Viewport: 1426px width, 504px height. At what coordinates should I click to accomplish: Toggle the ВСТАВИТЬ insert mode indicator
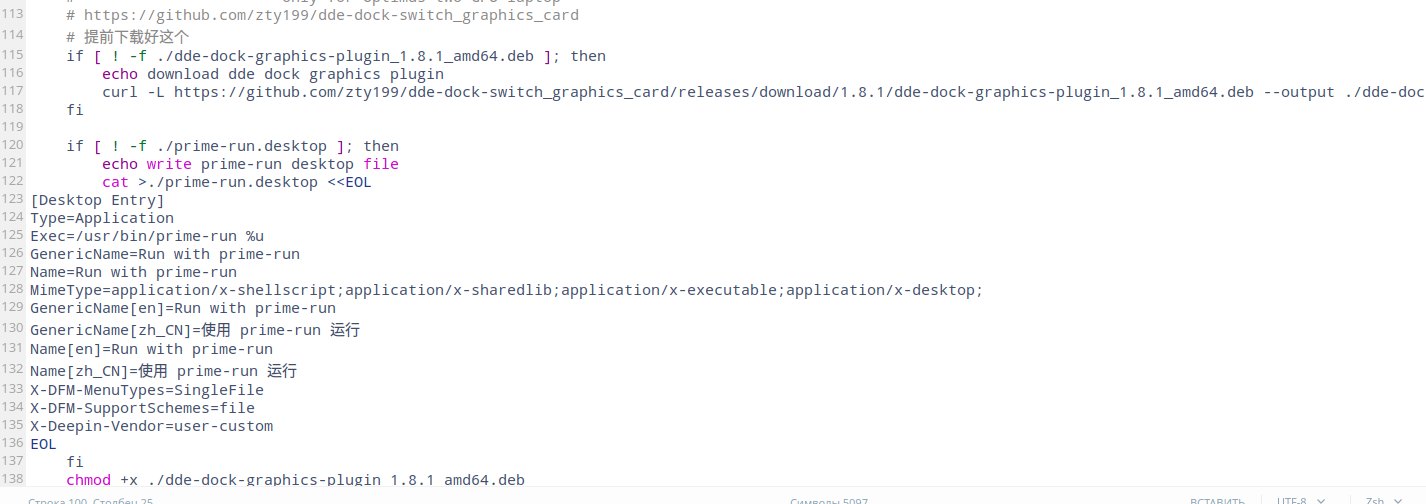(x=1217, y=500)
